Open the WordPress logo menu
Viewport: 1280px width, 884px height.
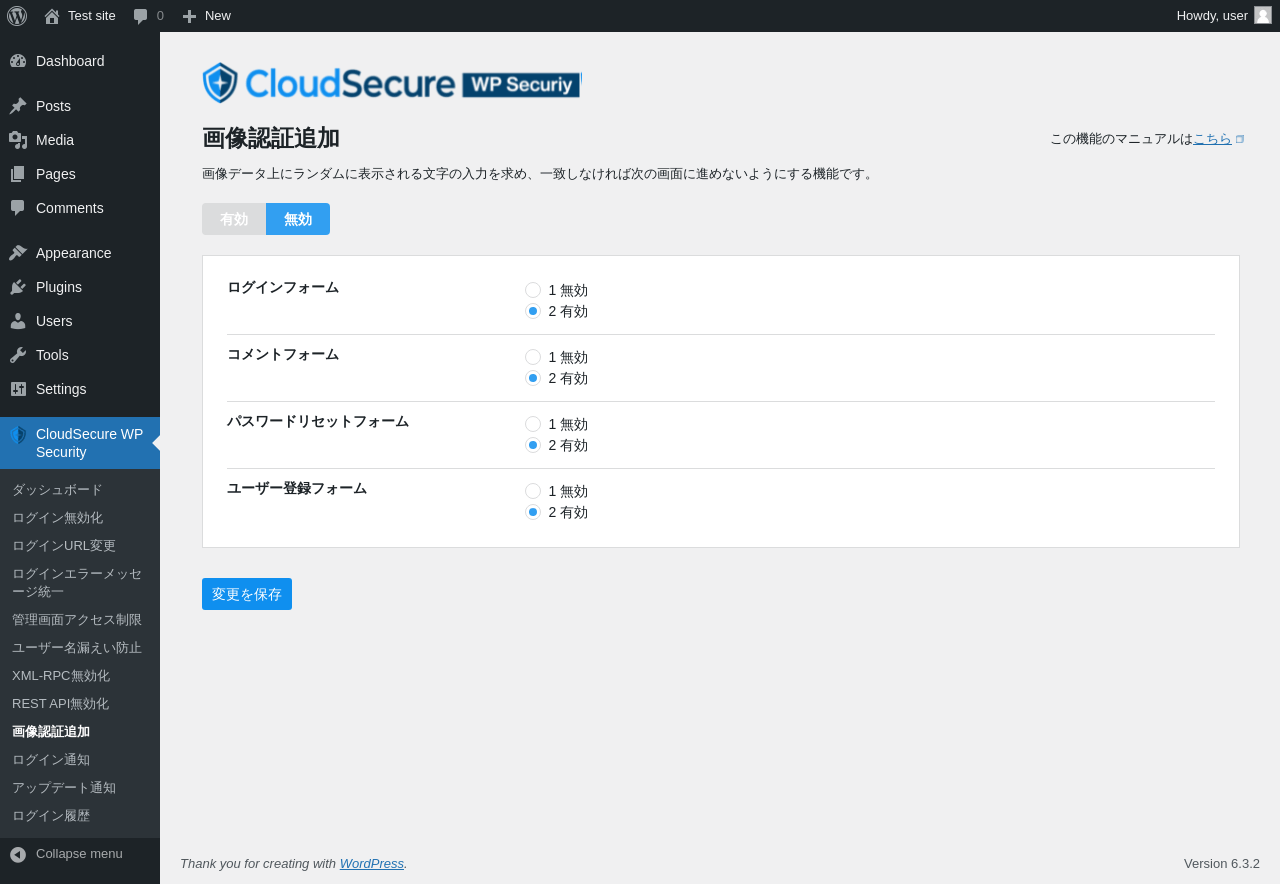coord(17,16)
